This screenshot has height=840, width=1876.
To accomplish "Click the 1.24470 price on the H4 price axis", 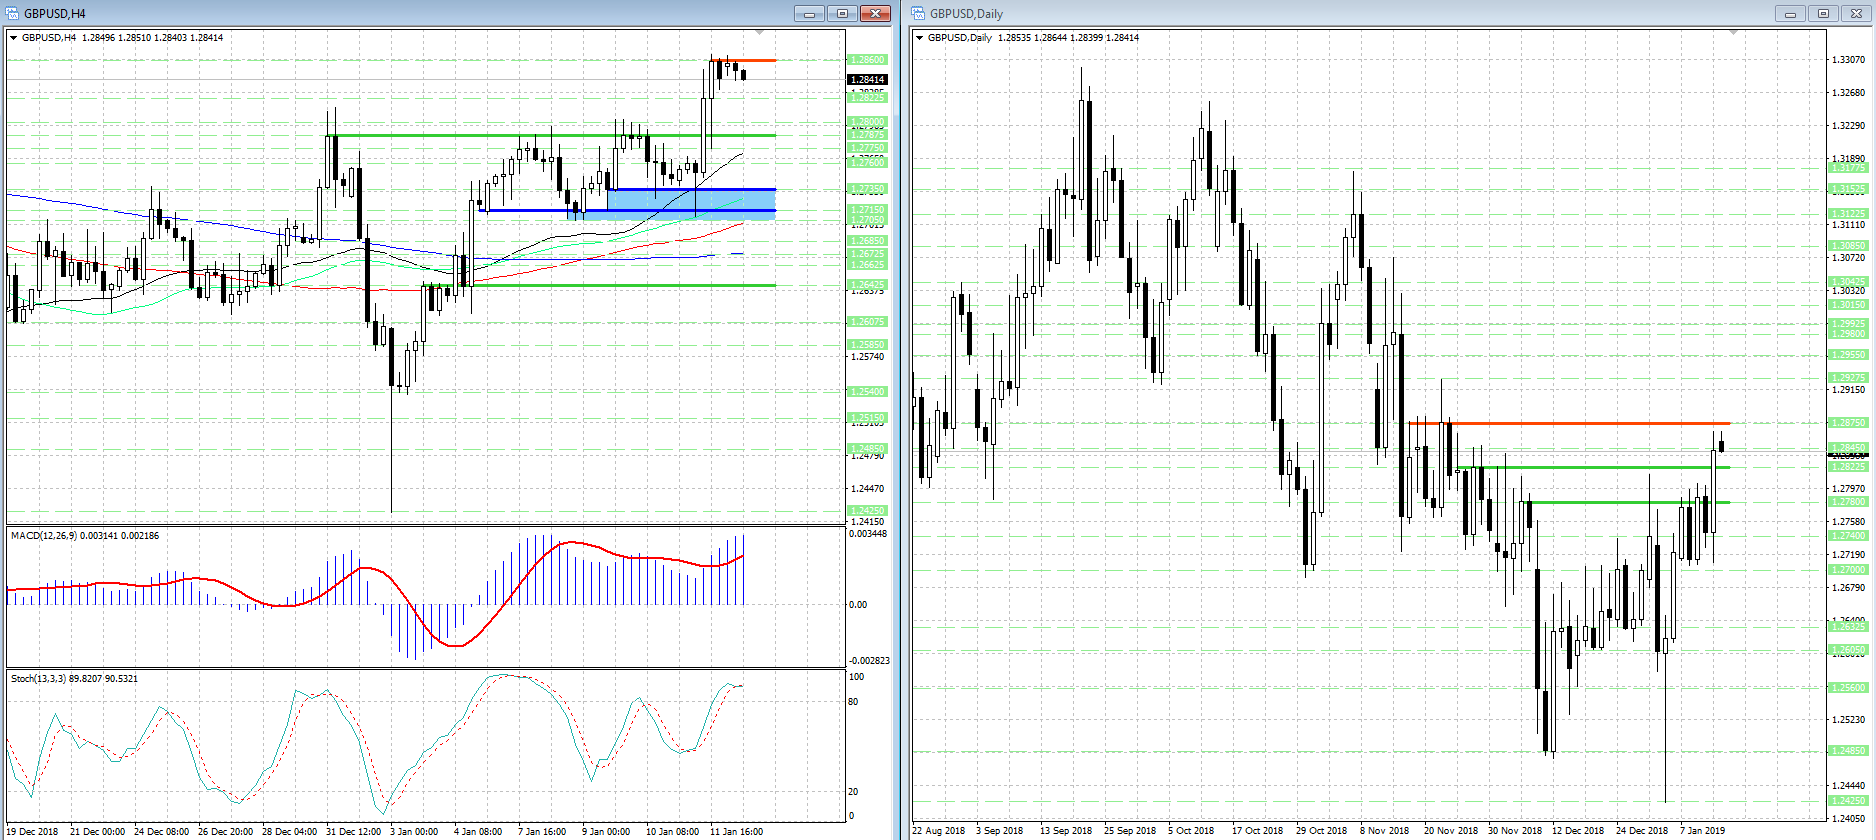I will click(867, 489).
